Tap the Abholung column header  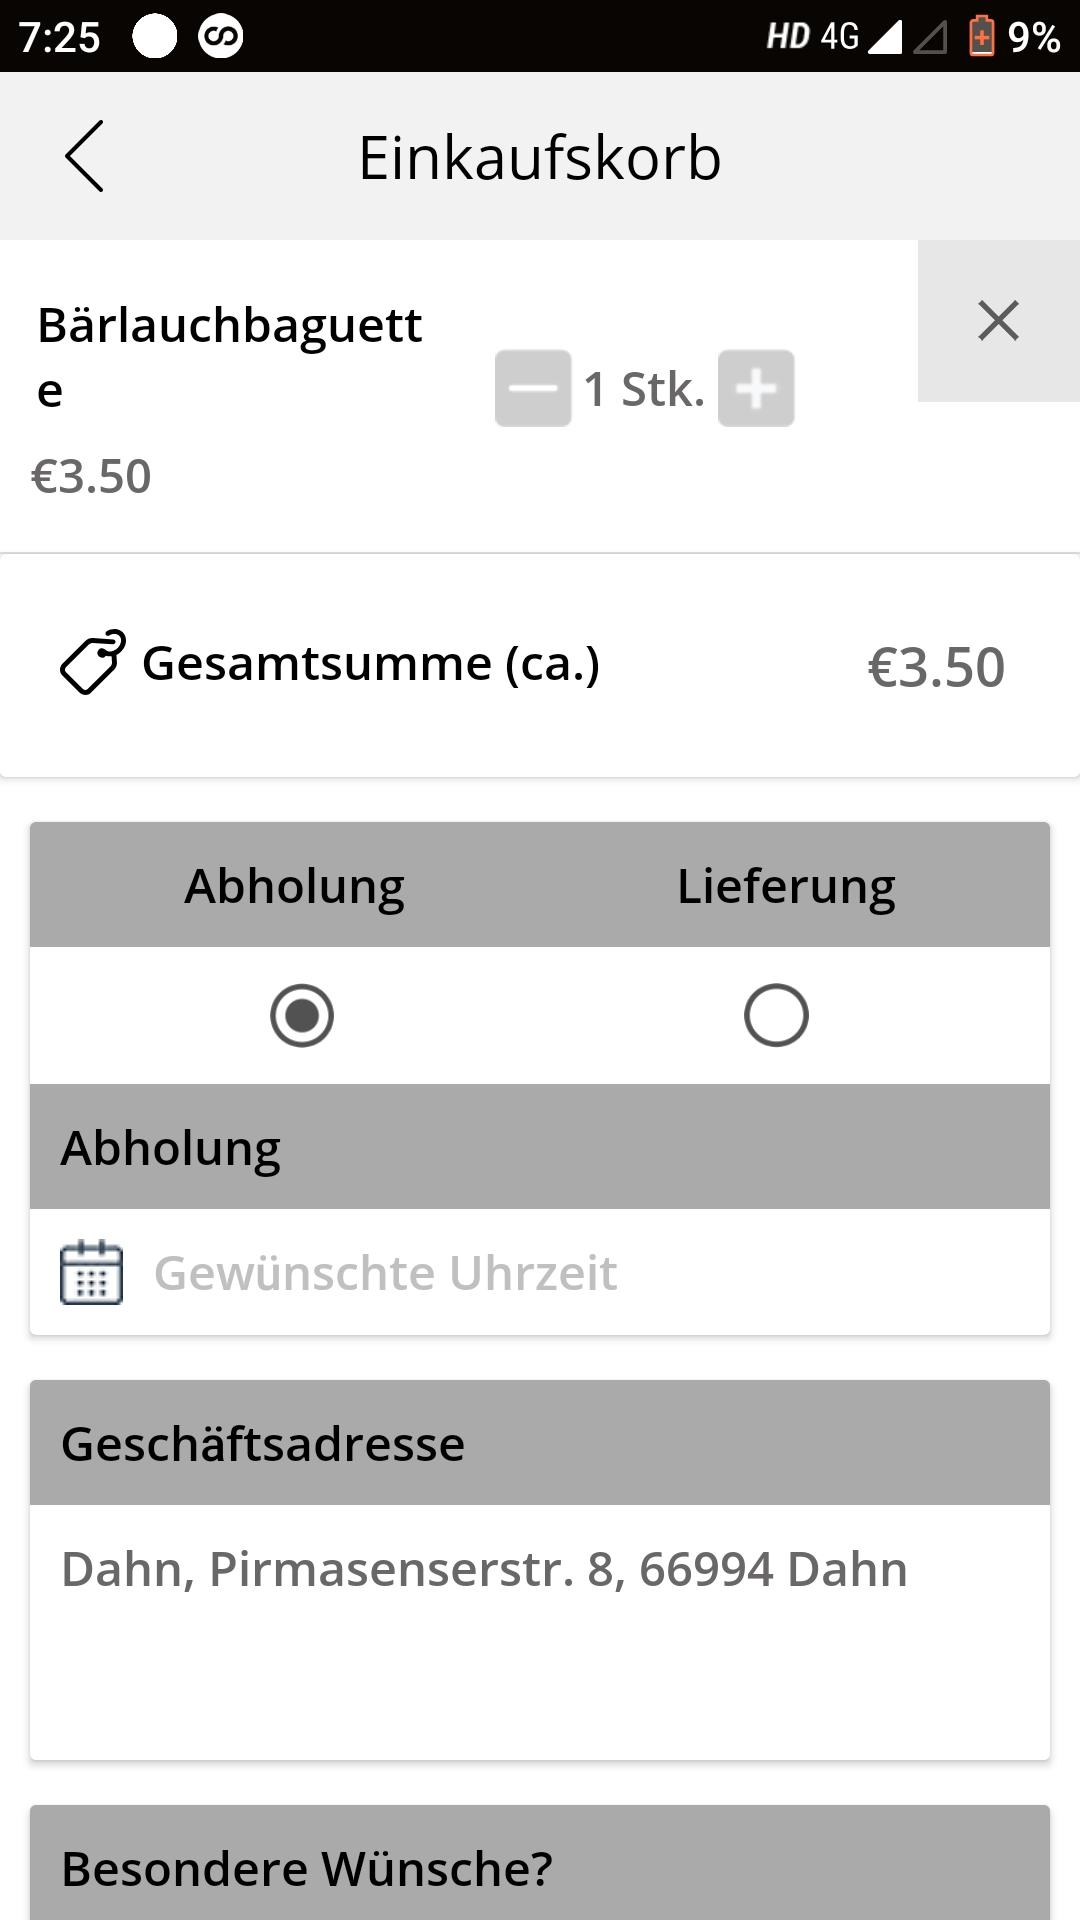pos(294,886)
